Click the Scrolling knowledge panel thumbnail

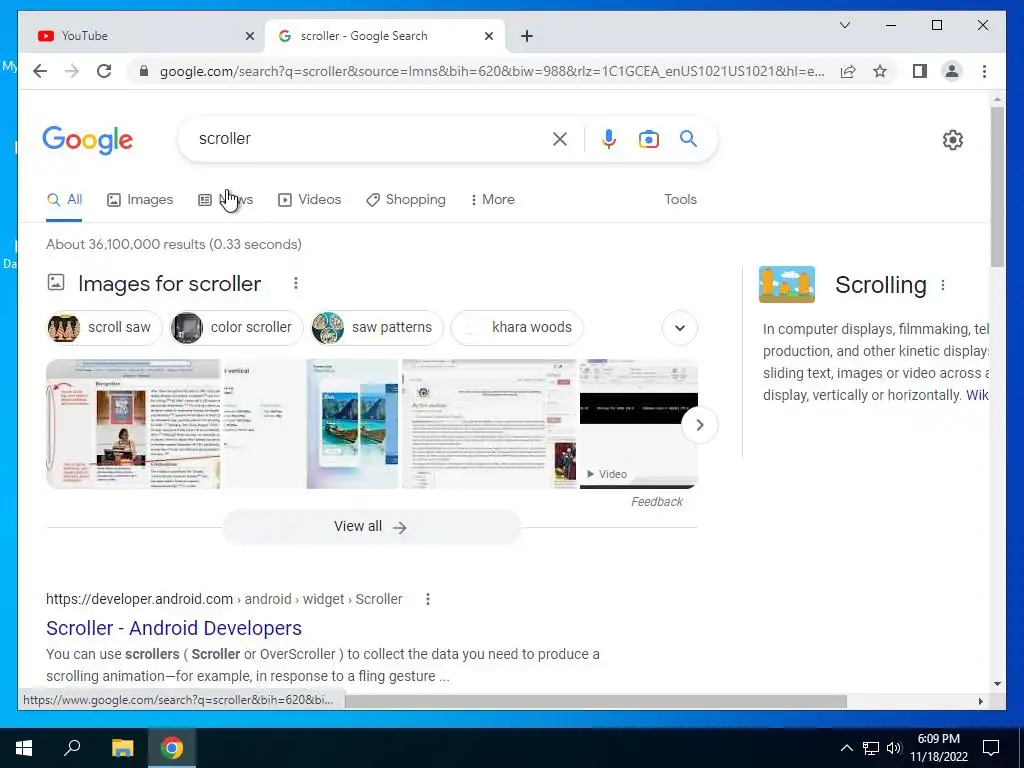786,284
